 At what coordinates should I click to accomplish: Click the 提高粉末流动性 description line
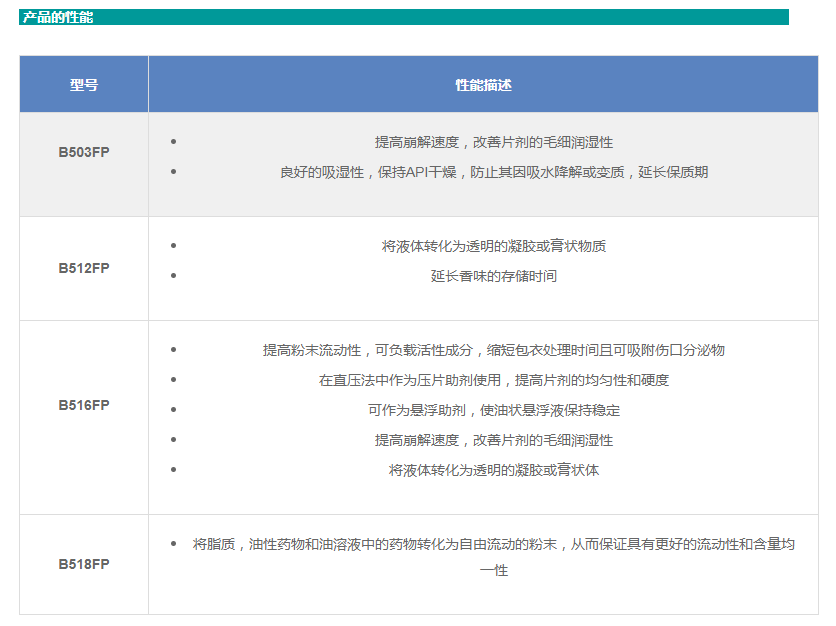(494, 350)
